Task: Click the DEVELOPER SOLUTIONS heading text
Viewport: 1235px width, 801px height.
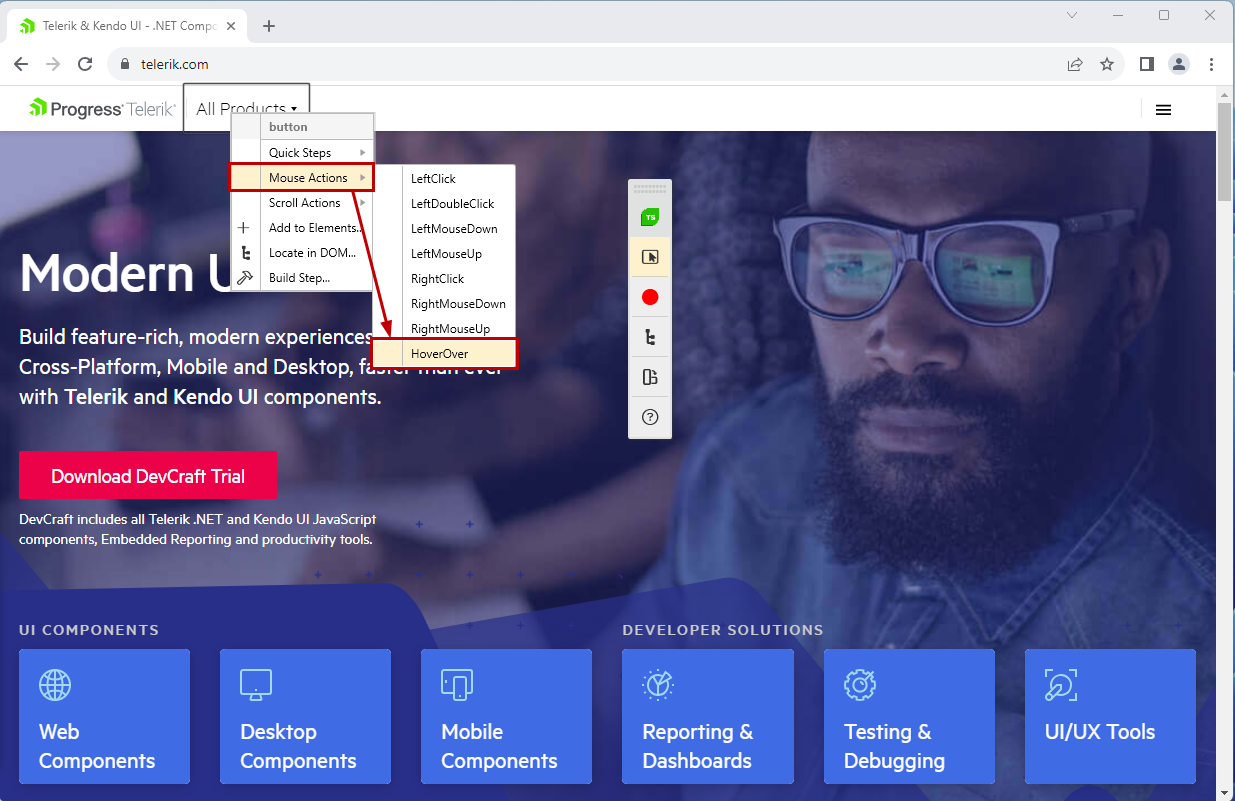Action: tap(723, 630)
